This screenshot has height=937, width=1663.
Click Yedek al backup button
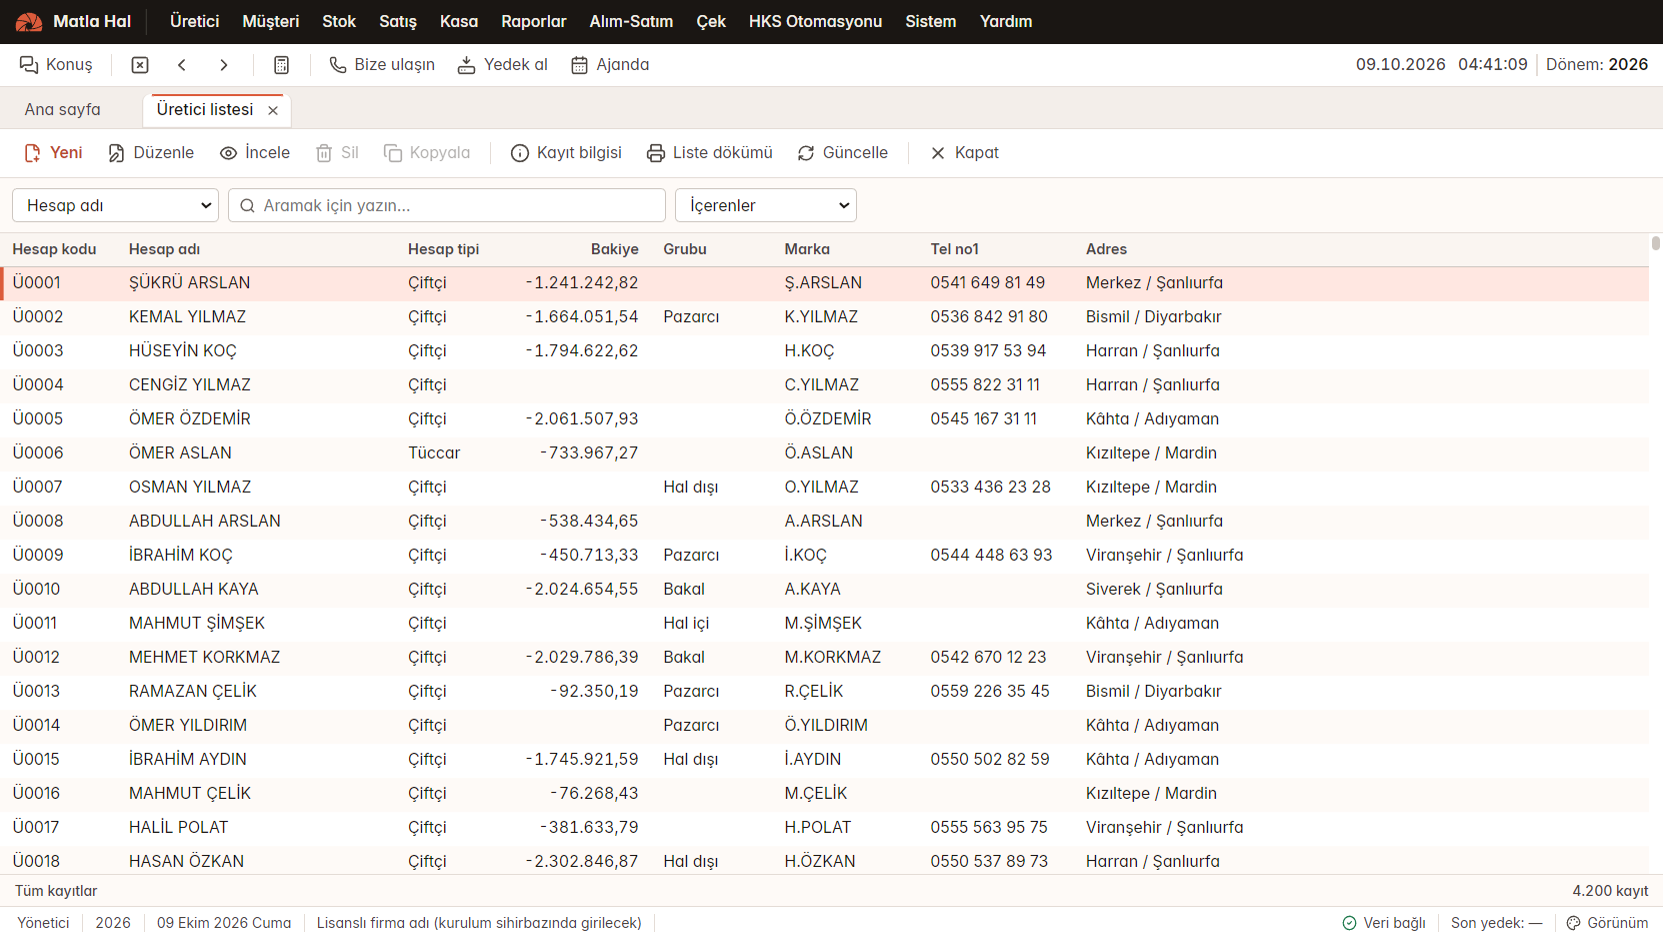502,65
